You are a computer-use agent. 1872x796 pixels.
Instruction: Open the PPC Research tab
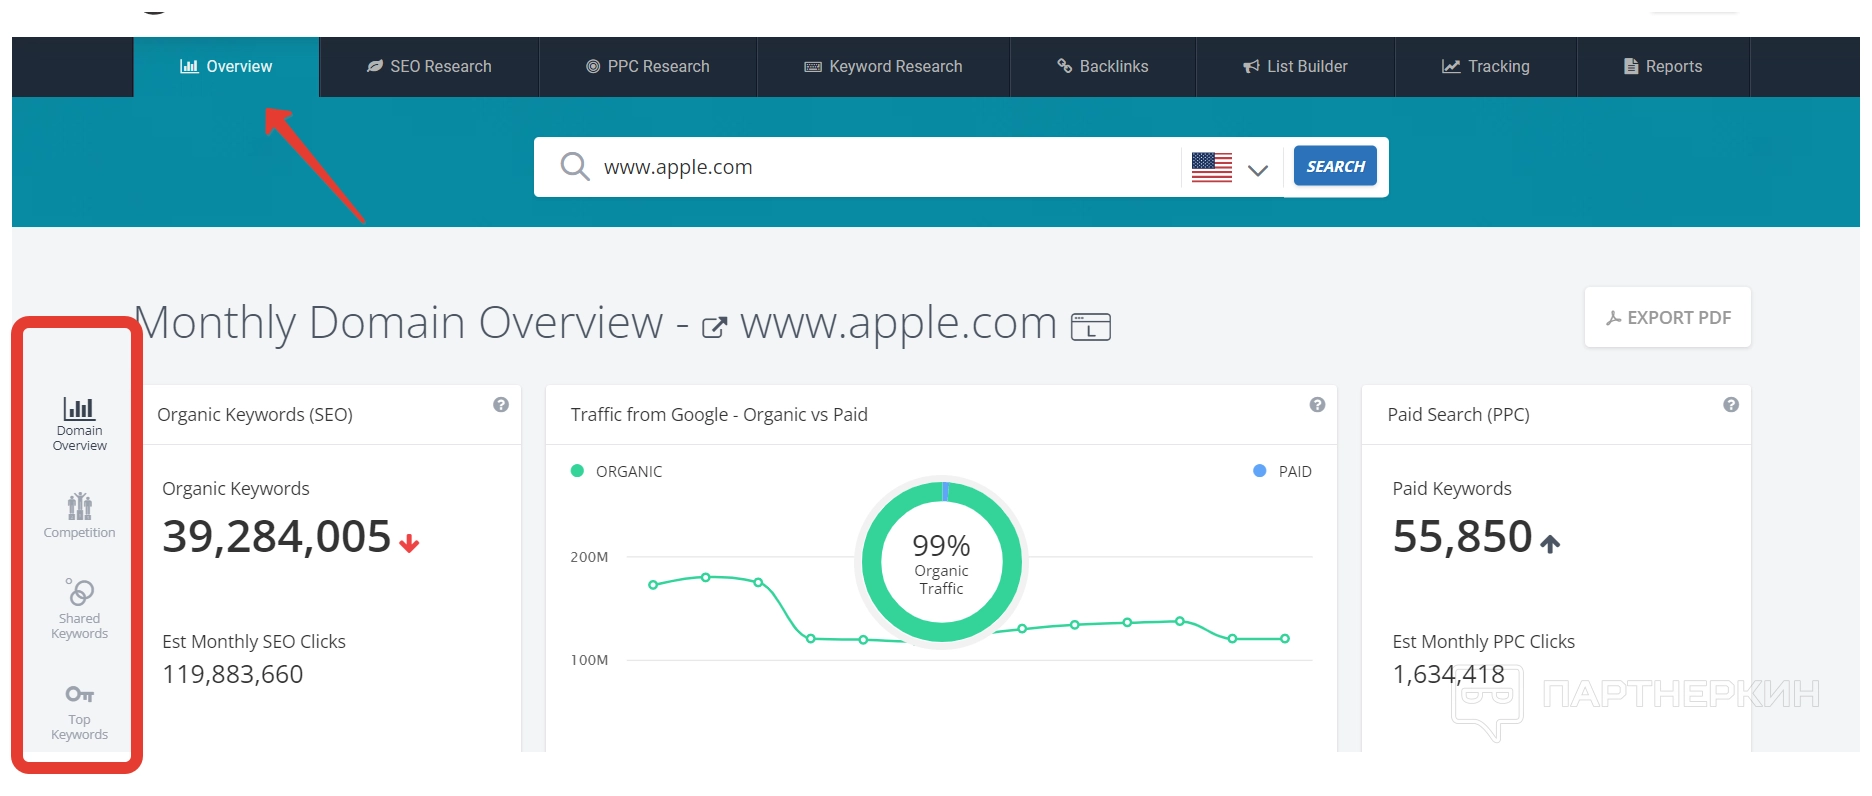[648, 67]
